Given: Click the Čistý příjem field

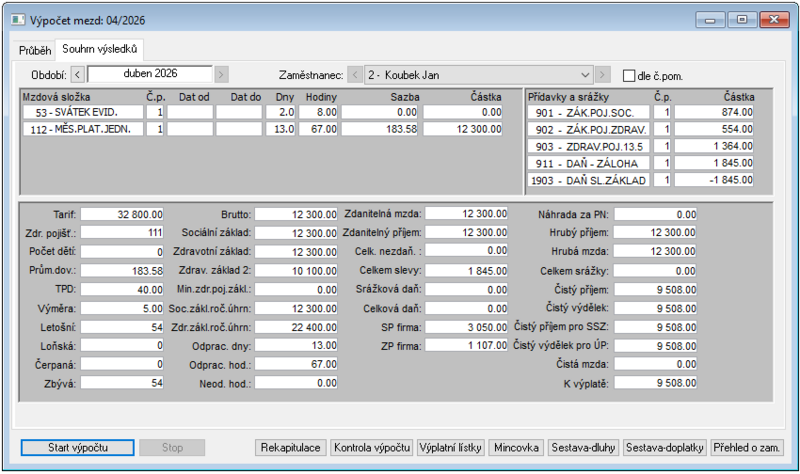Looking at the screenshot, I should pyautogui.click(x=656, y=289).
